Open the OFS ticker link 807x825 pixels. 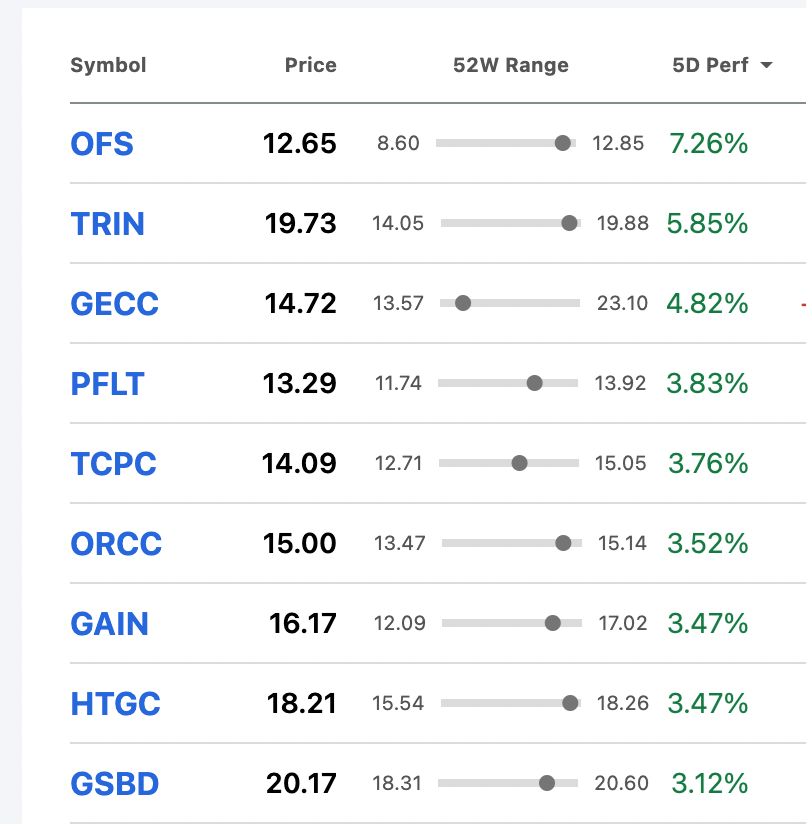click(x=102, y=144)
